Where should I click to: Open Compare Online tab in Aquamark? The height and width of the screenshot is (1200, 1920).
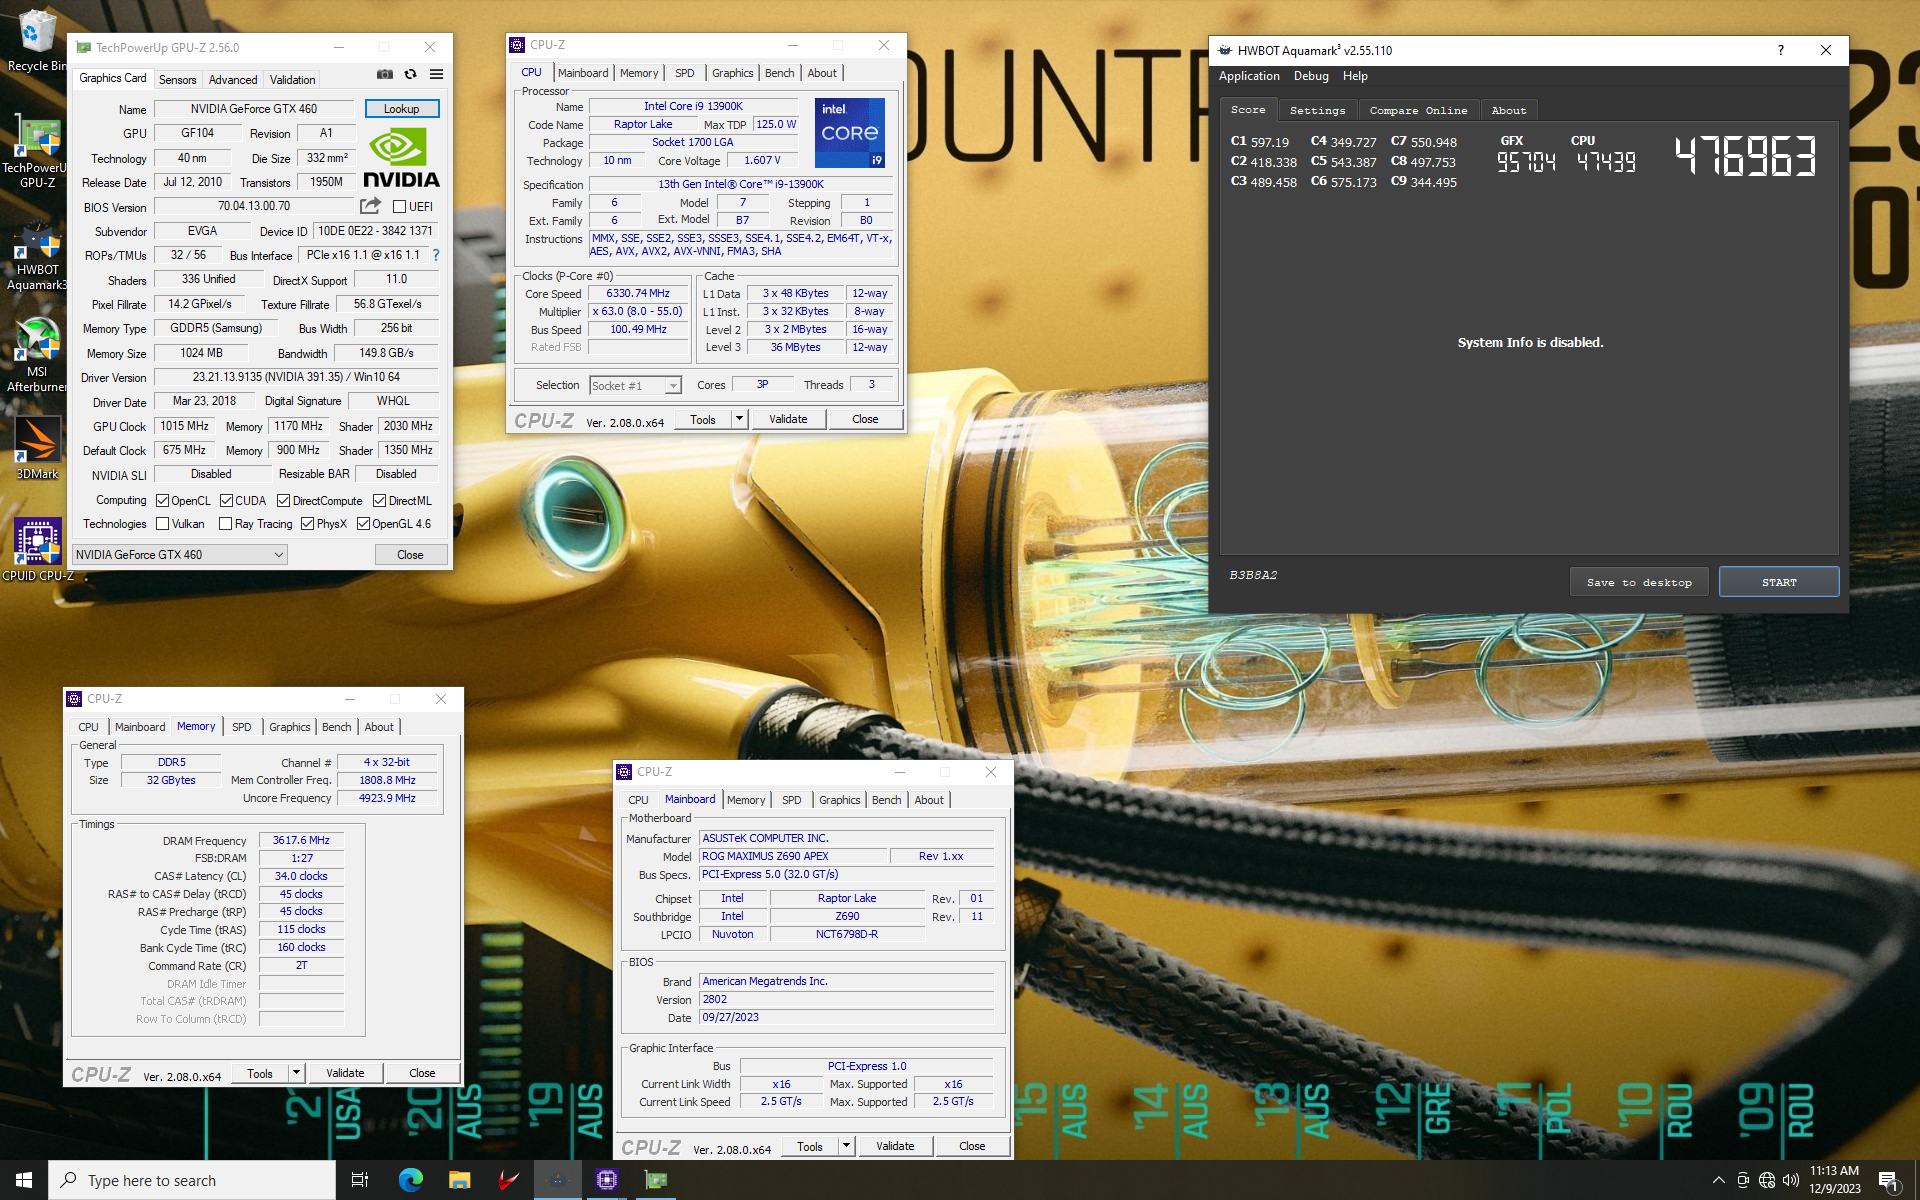(x=1418, y=111)
